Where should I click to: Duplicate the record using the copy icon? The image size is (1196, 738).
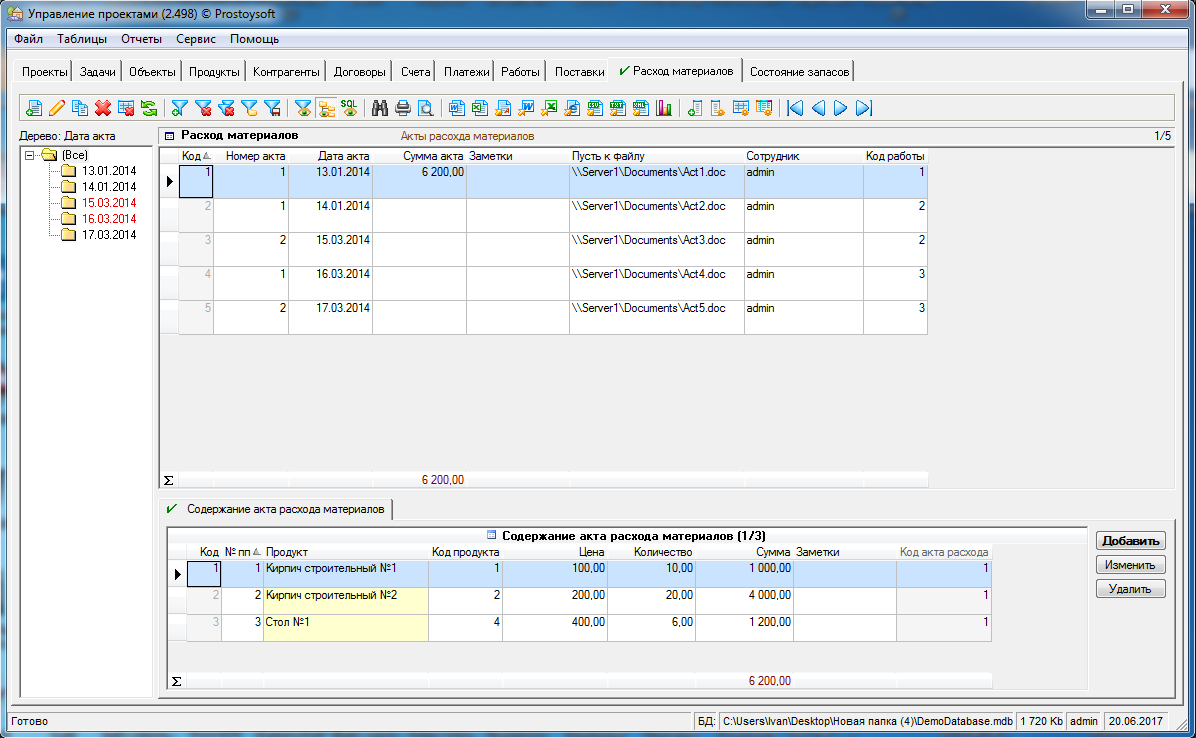(80, 108)
